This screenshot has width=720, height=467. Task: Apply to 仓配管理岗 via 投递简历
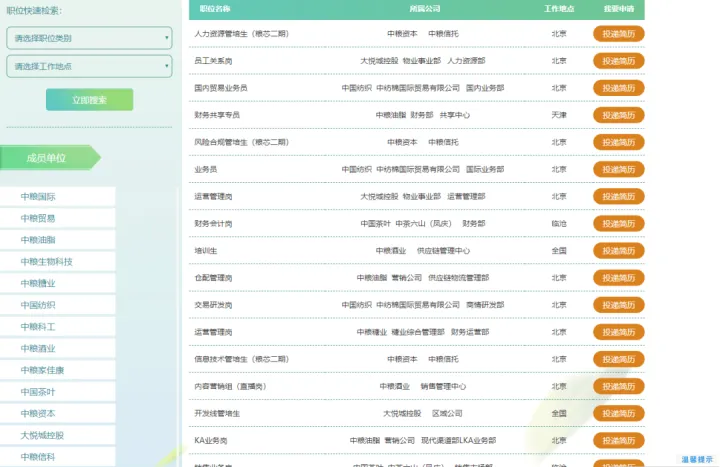[619, 278]
